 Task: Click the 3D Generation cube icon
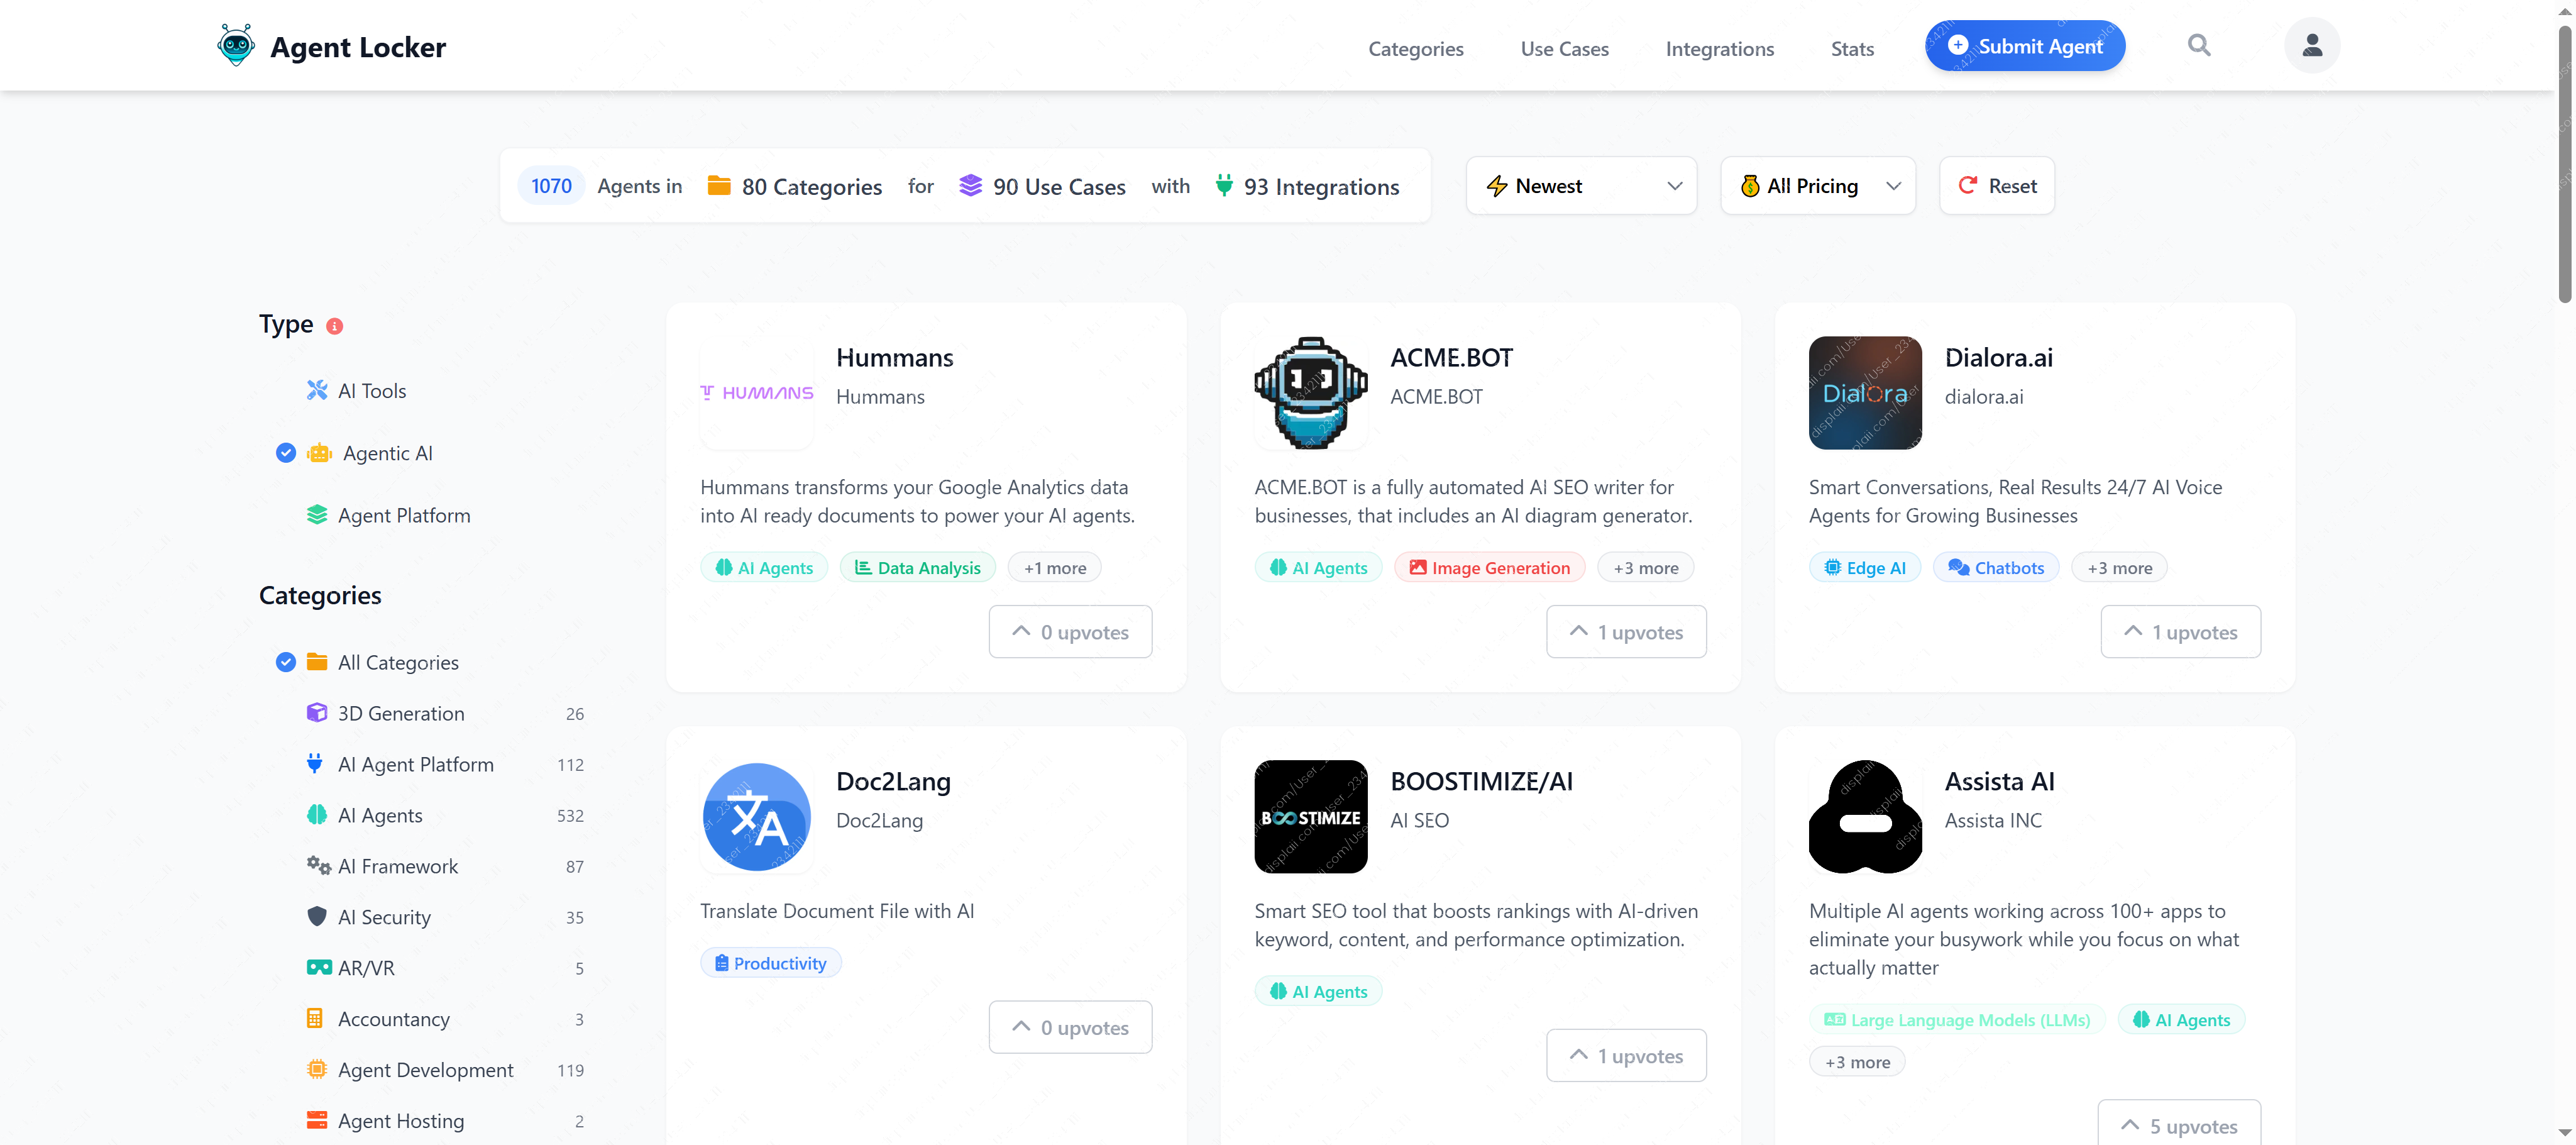pos(317,713)
